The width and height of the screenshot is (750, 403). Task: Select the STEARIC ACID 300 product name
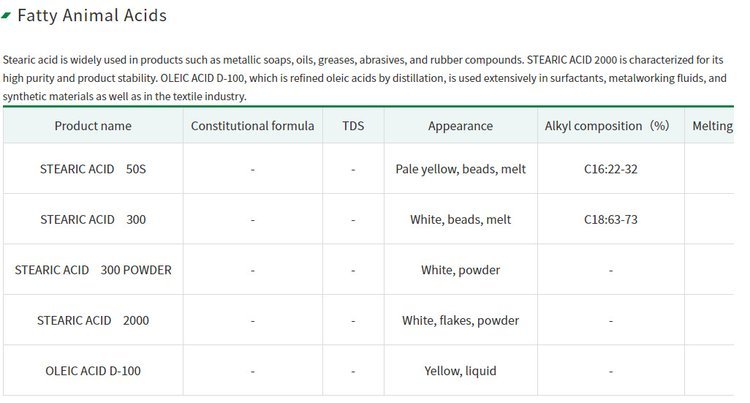(x=93, y=219)
